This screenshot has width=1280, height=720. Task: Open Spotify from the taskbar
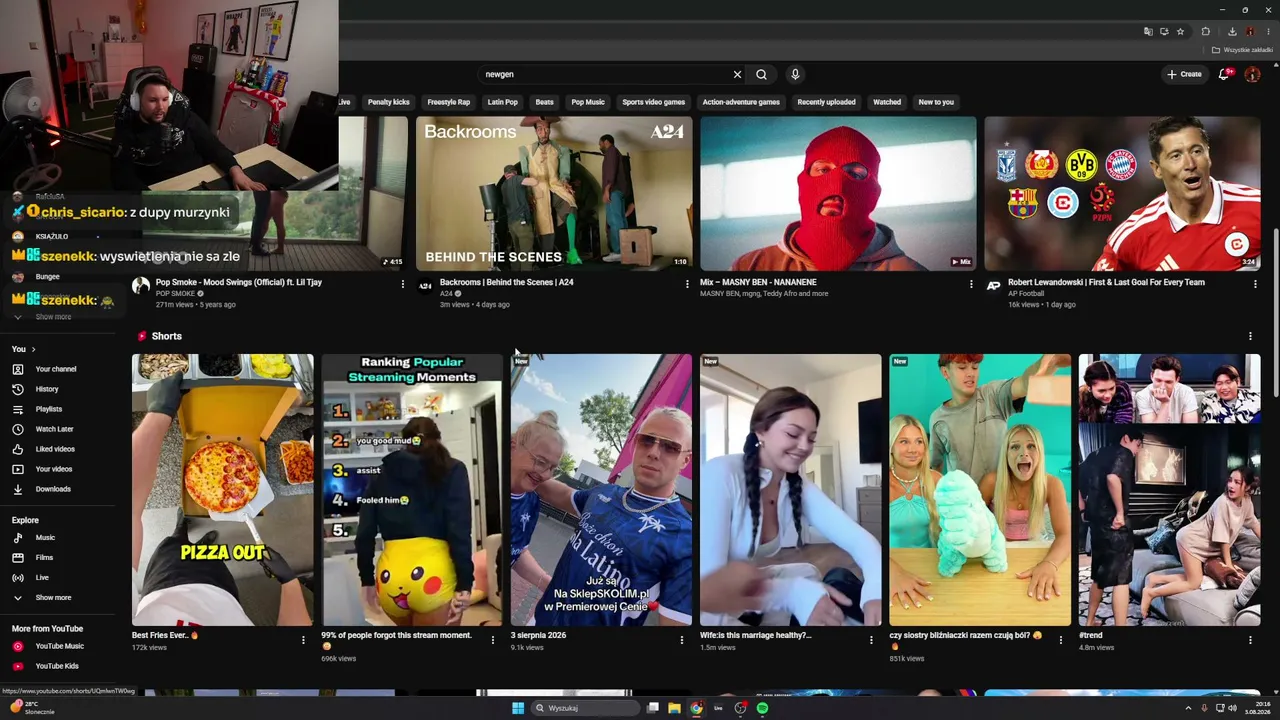point(762,708)
